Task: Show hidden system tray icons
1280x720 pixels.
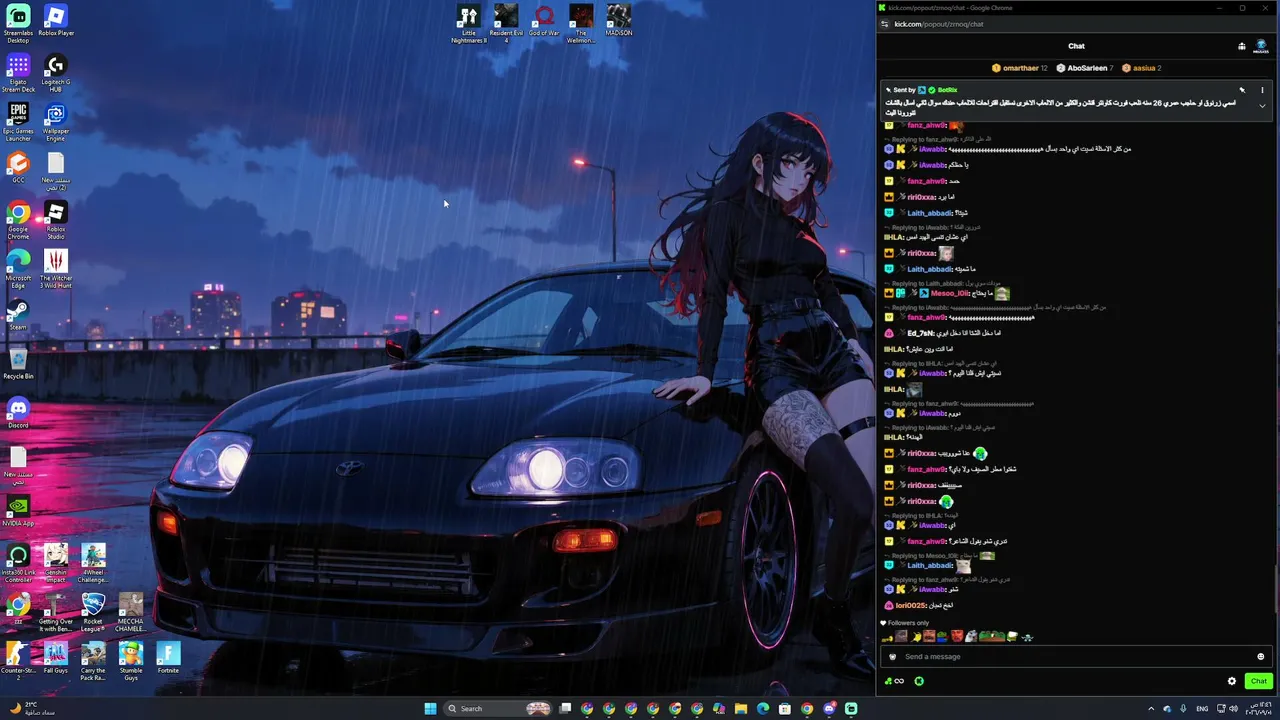Action: (x=1150, y=709)
